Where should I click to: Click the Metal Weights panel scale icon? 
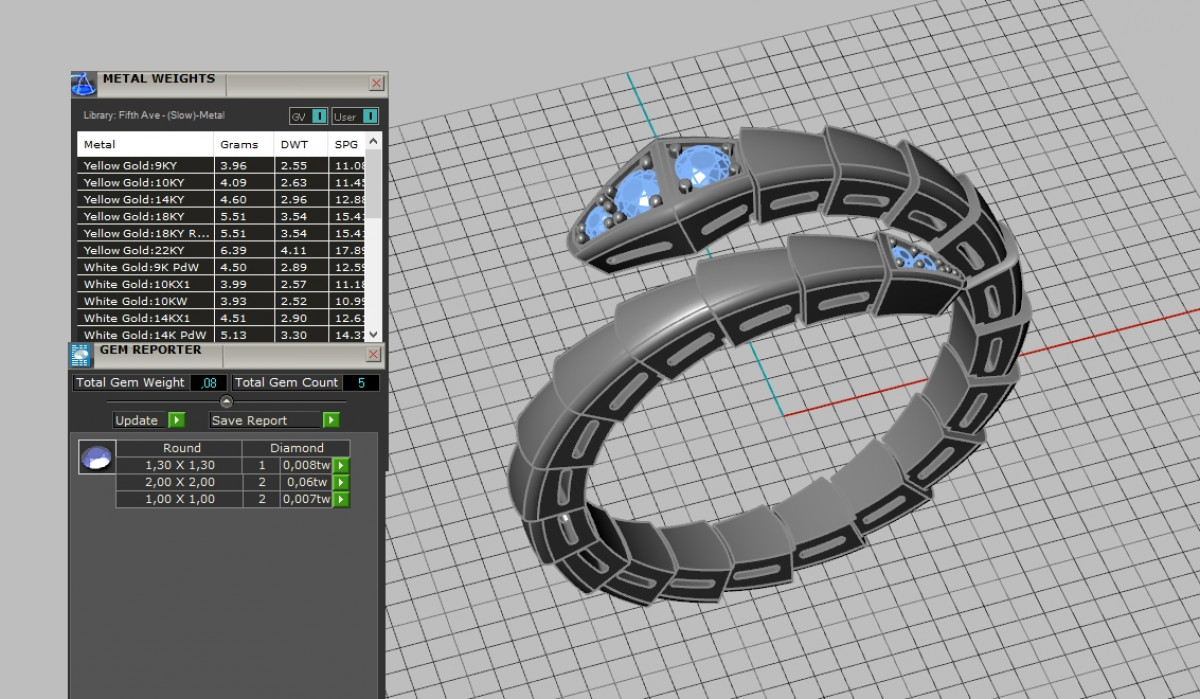[x=83, y=84]
